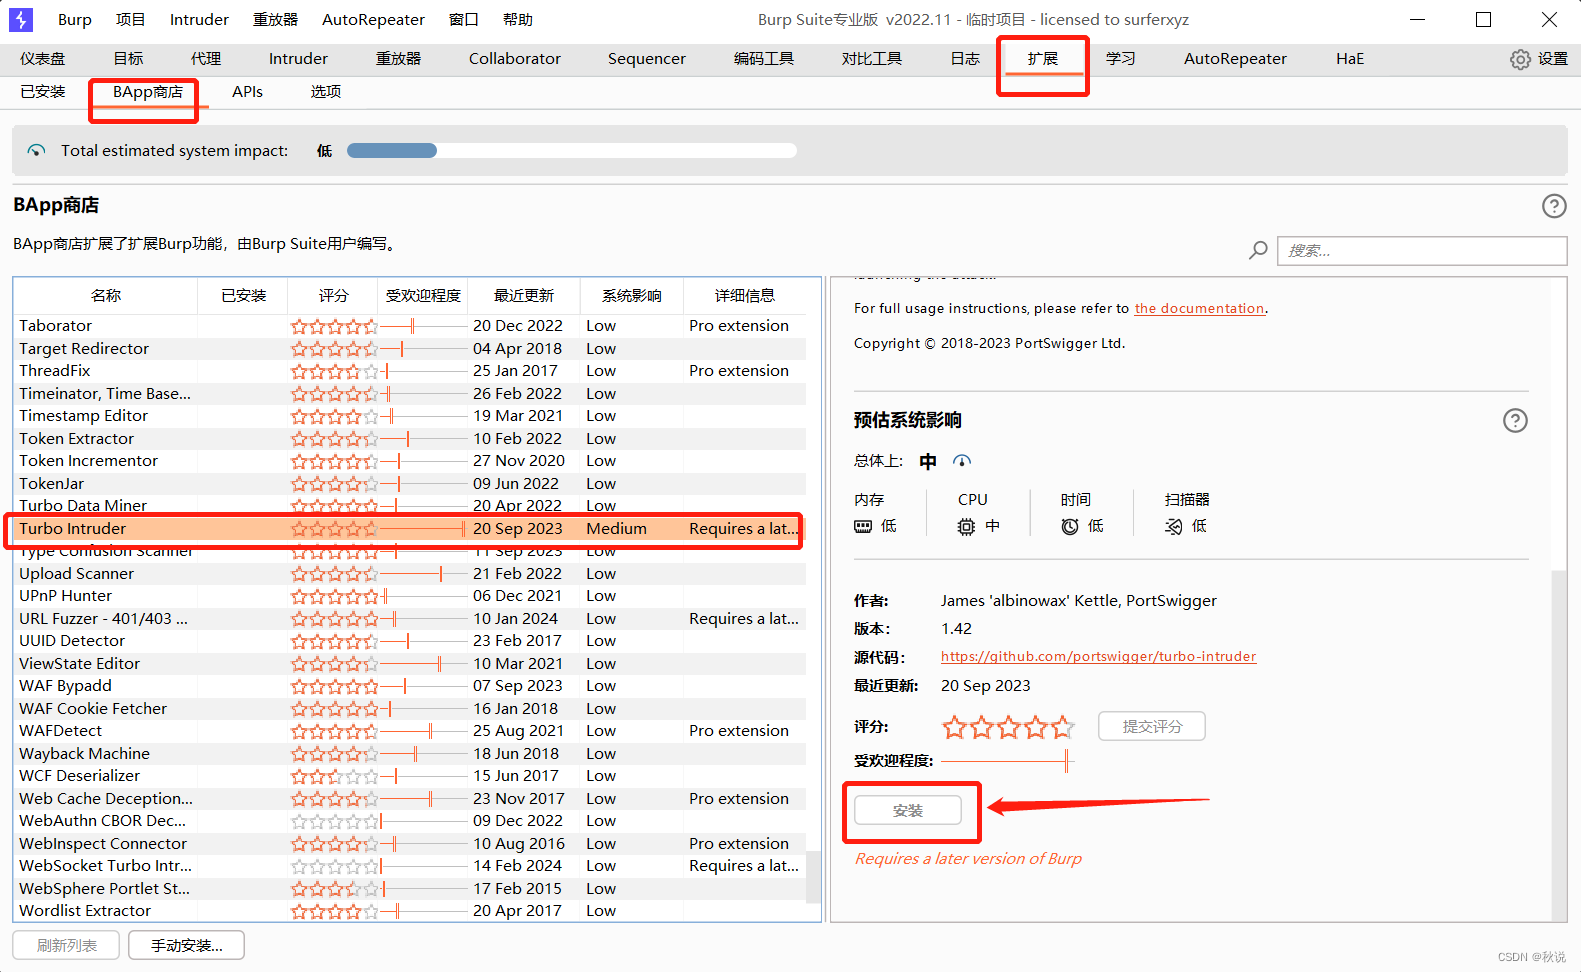1581x972 pixels.
Task: Click the search input field
Action: click(1422, 250)
